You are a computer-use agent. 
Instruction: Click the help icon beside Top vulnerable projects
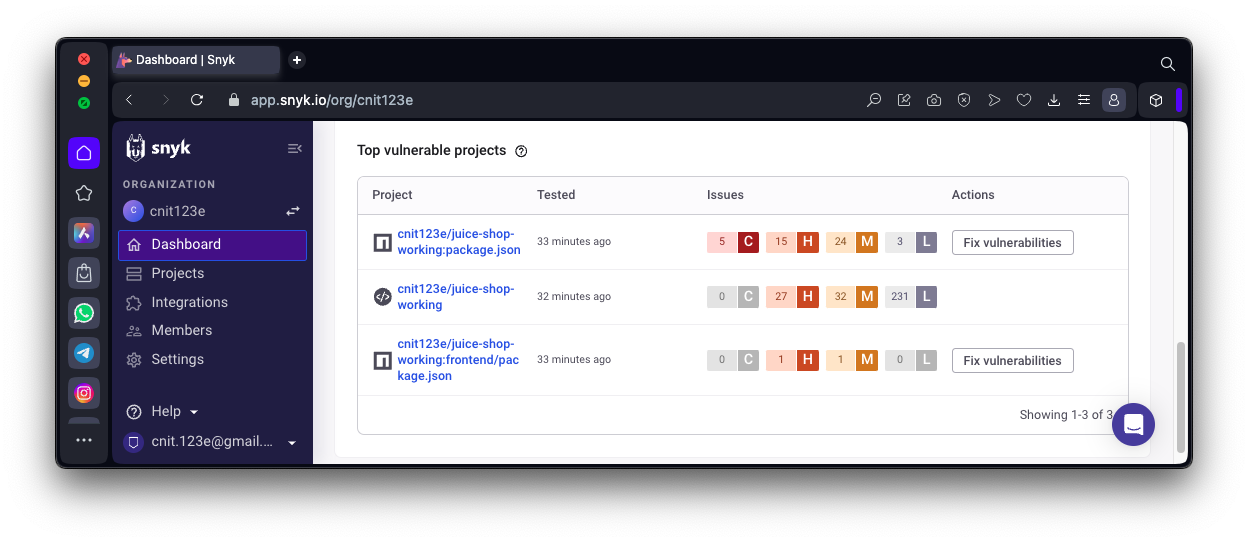[521, 151]
